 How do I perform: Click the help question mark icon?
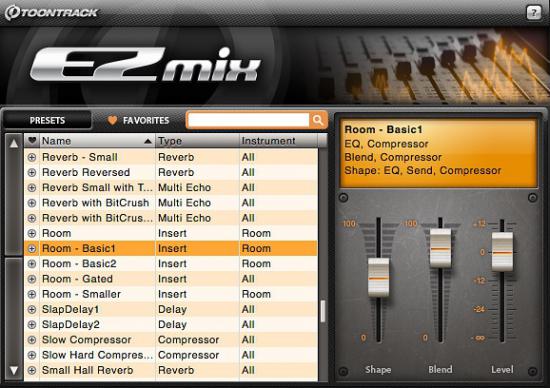[x=534, y=13]
